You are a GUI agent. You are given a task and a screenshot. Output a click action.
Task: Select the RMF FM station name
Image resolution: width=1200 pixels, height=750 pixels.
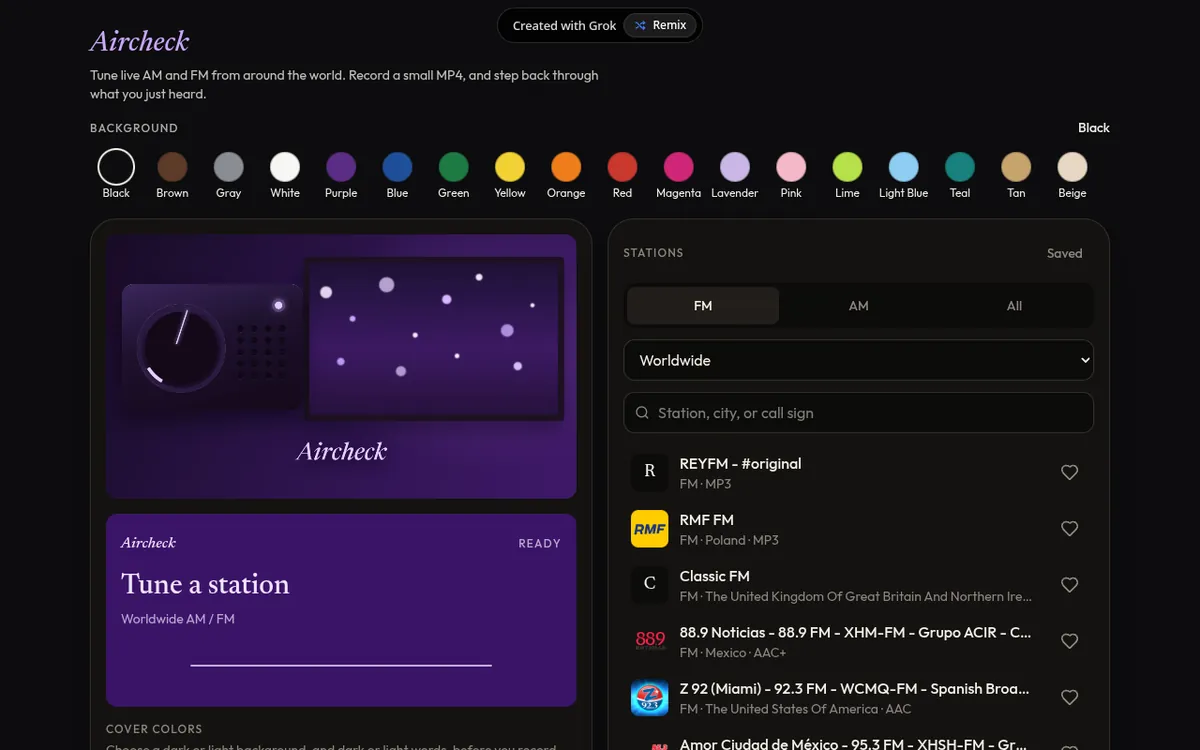(707, 520)
